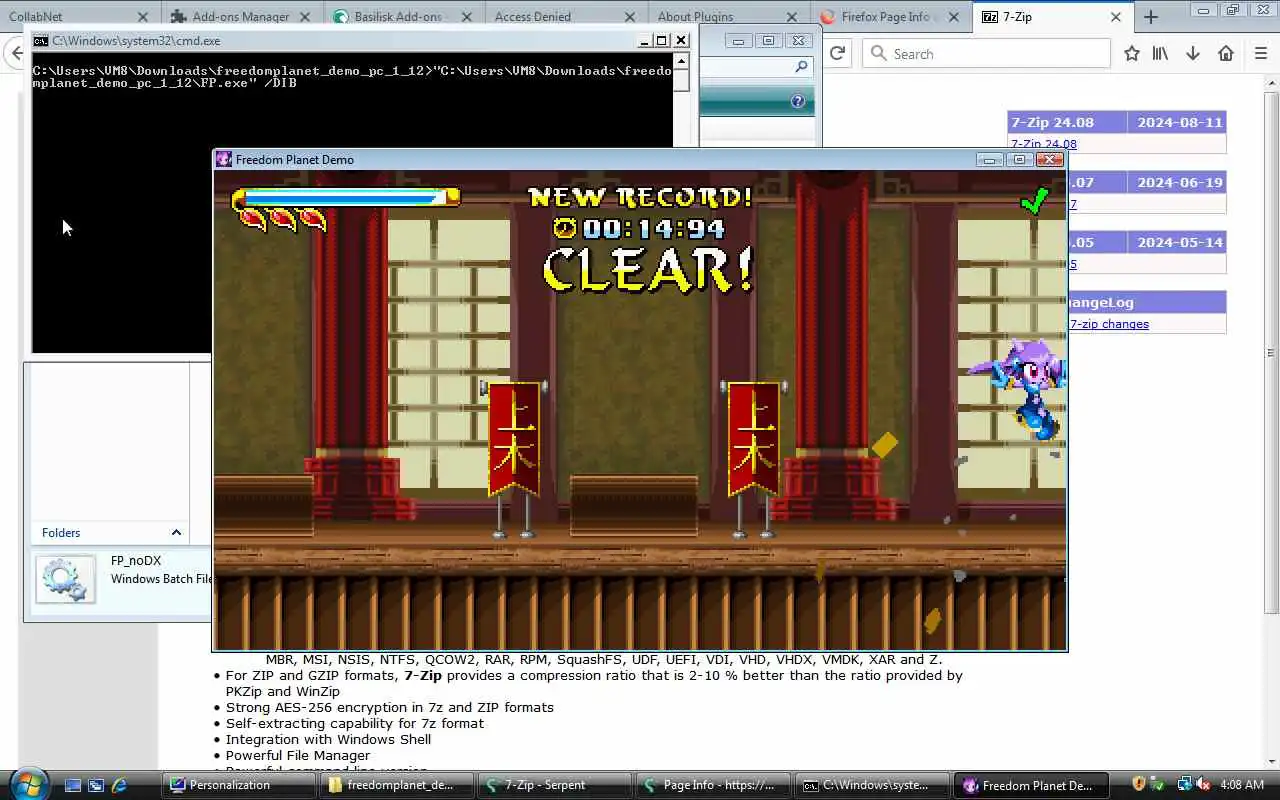The height and width of the screenshot is (800, 1280).
Task: Click the FP_noDX file name
Action: pos(136,561)
